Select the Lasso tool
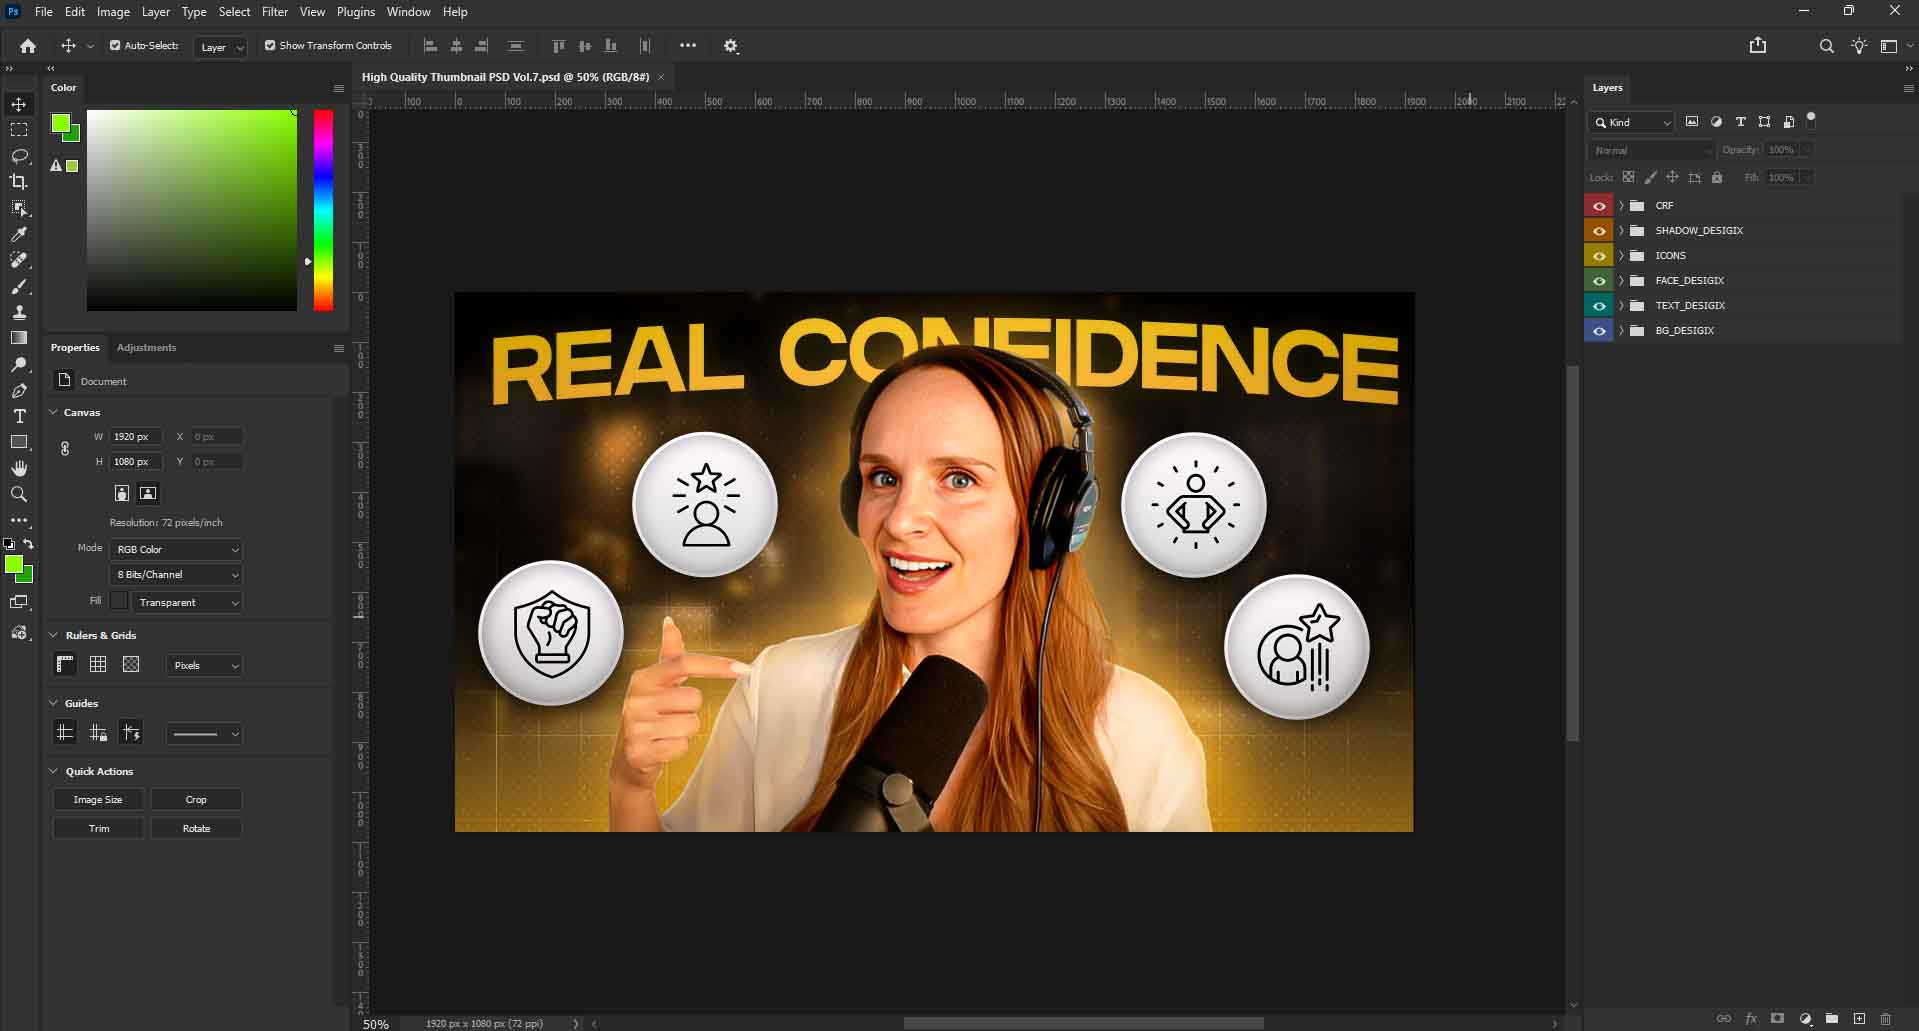 19,156
